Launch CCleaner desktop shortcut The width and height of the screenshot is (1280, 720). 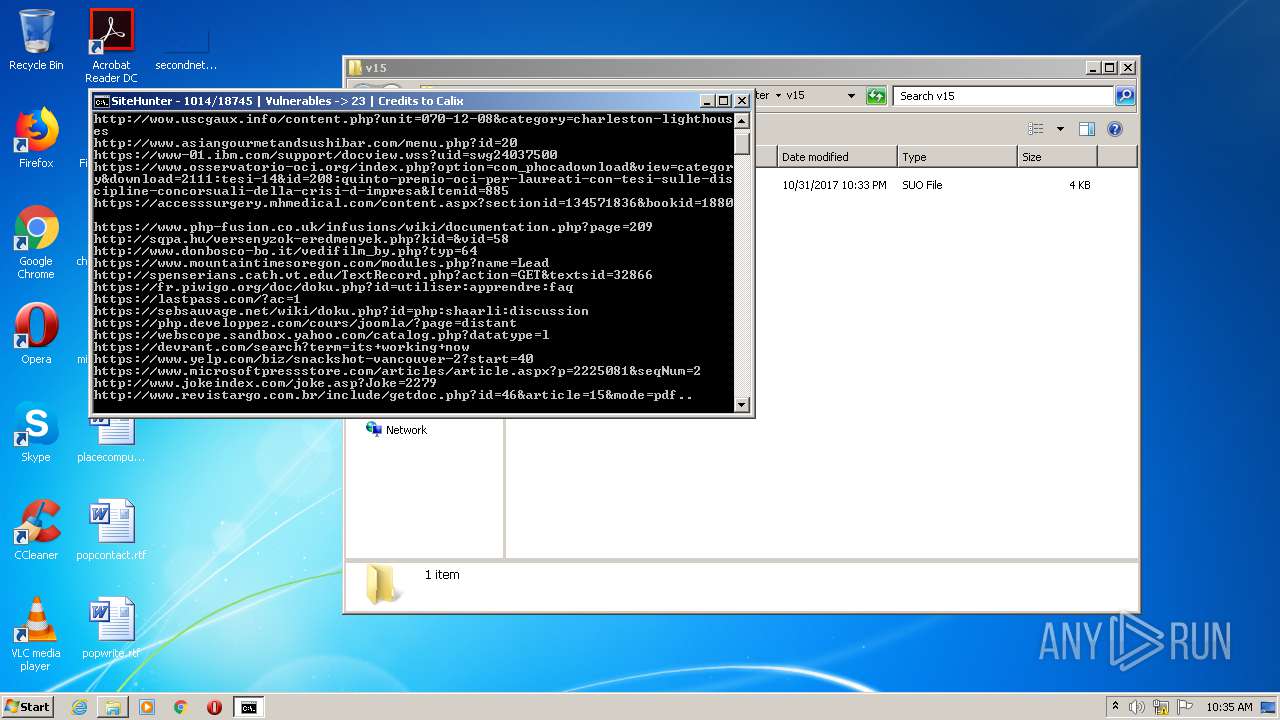point(36,530)
